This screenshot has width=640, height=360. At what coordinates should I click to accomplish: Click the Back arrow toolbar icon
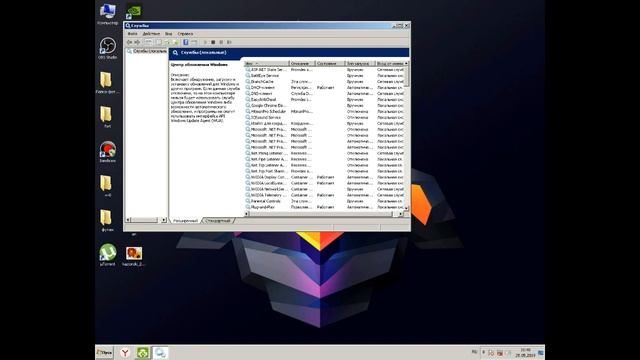coord(129,42)
